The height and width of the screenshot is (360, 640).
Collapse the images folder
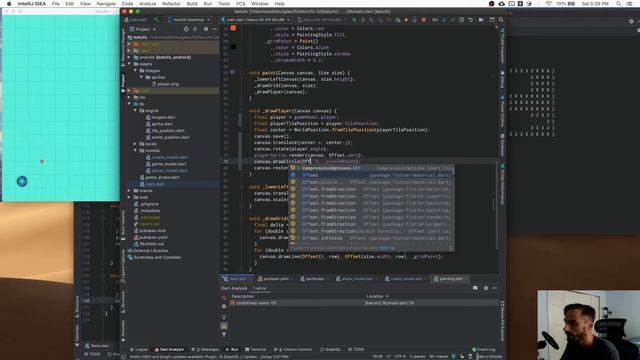click(136, 71)
